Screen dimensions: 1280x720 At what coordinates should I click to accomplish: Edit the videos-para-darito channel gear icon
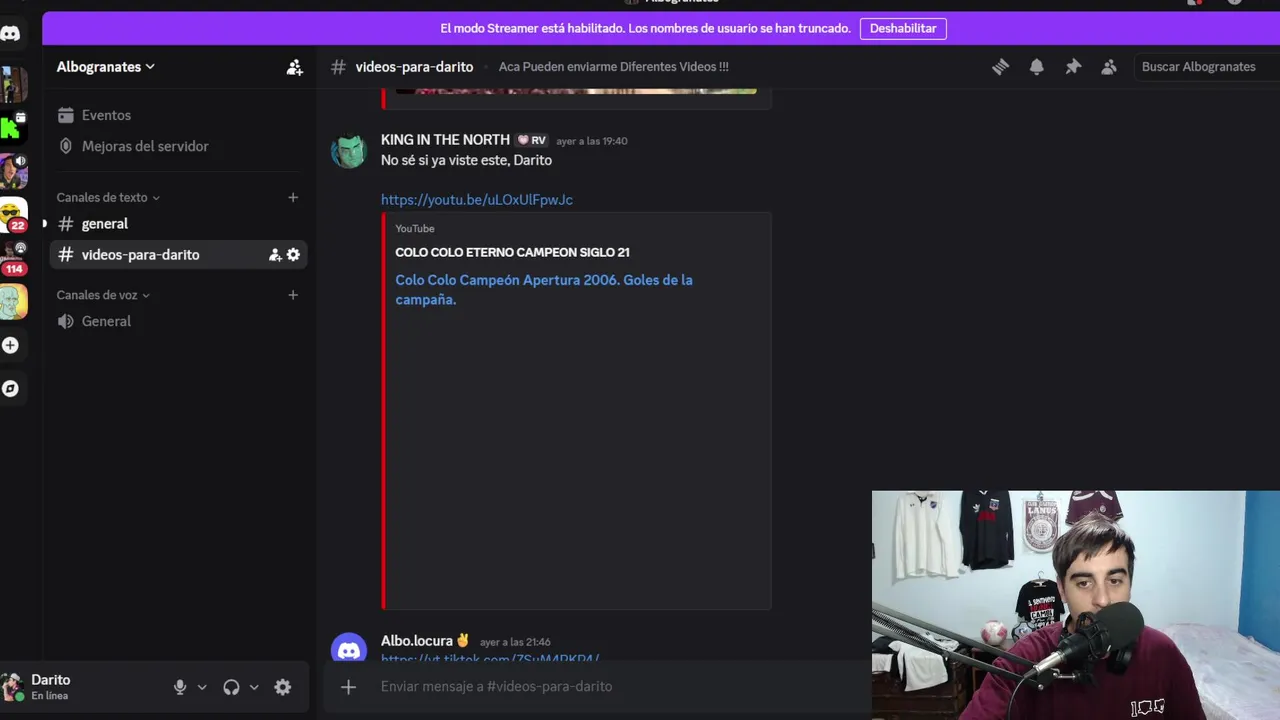point(293,255)
